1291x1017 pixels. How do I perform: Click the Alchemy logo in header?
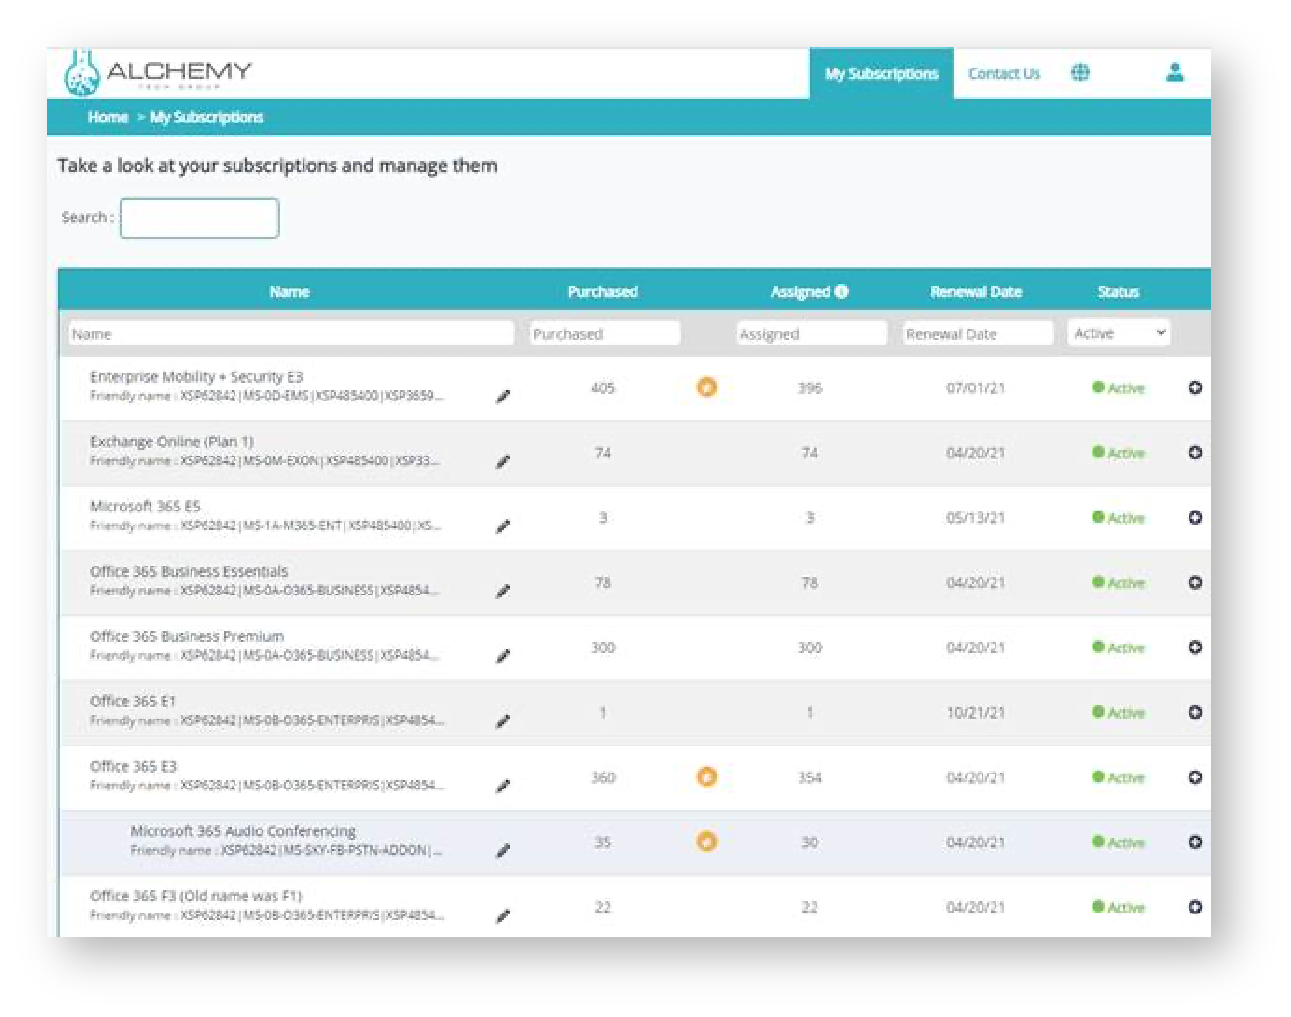tap(158, 73)
